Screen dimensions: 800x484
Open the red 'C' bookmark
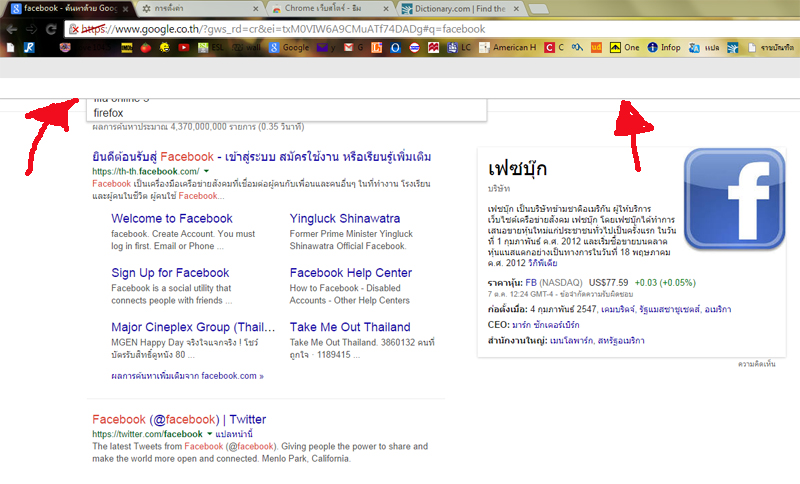click(554, 47)
